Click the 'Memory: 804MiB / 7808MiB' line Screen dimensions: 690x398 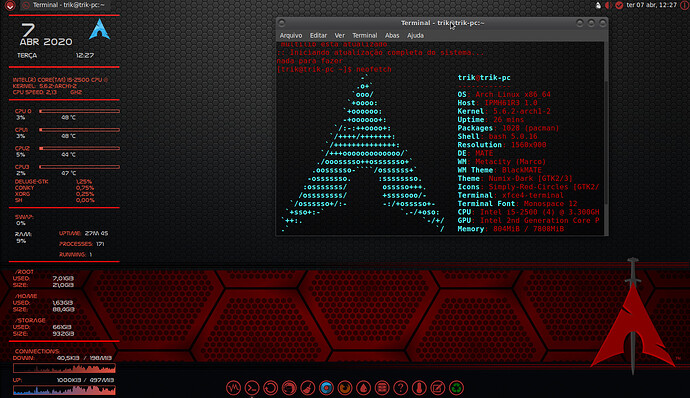510,229
